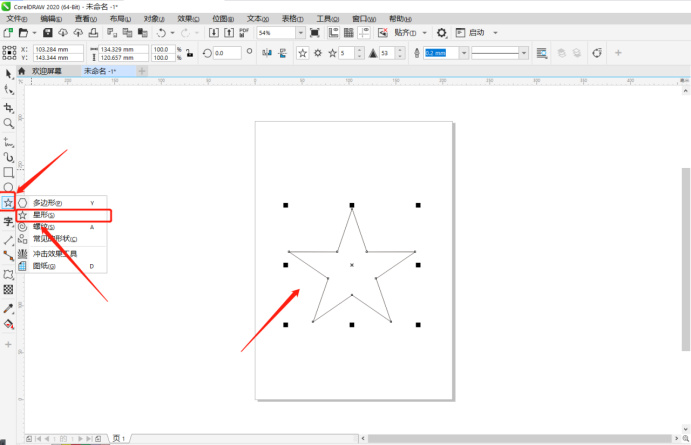
Task: Select the Freehand tool
Action: tap(8, 142)
